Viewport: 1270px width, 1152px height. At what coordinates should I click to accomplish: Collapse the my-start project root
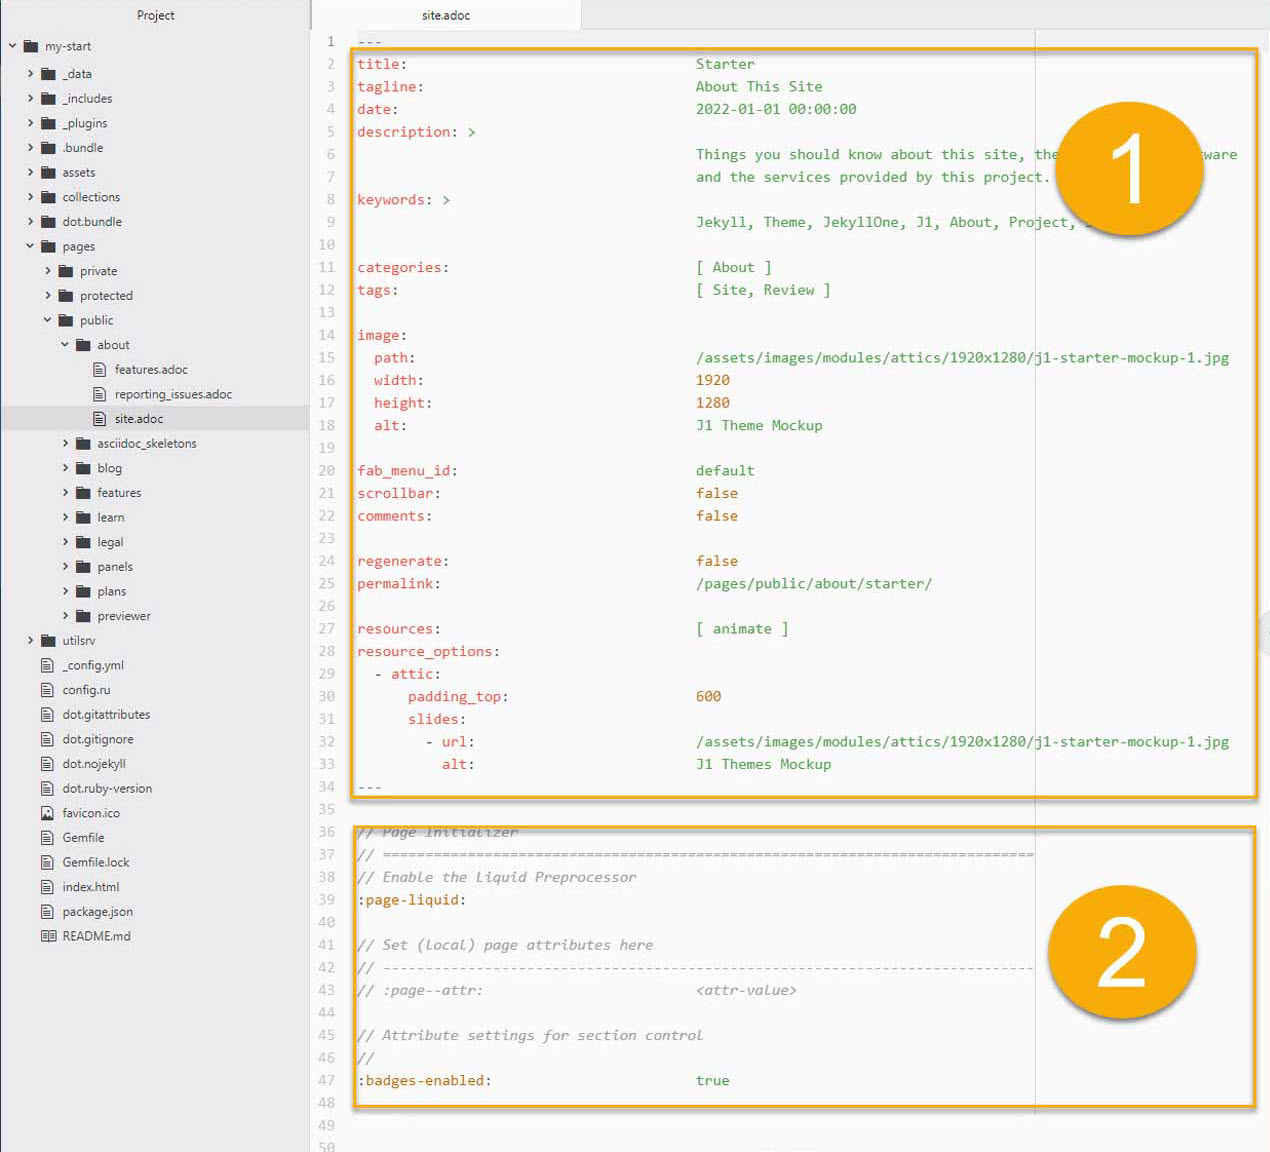click(x=12, y=46)
